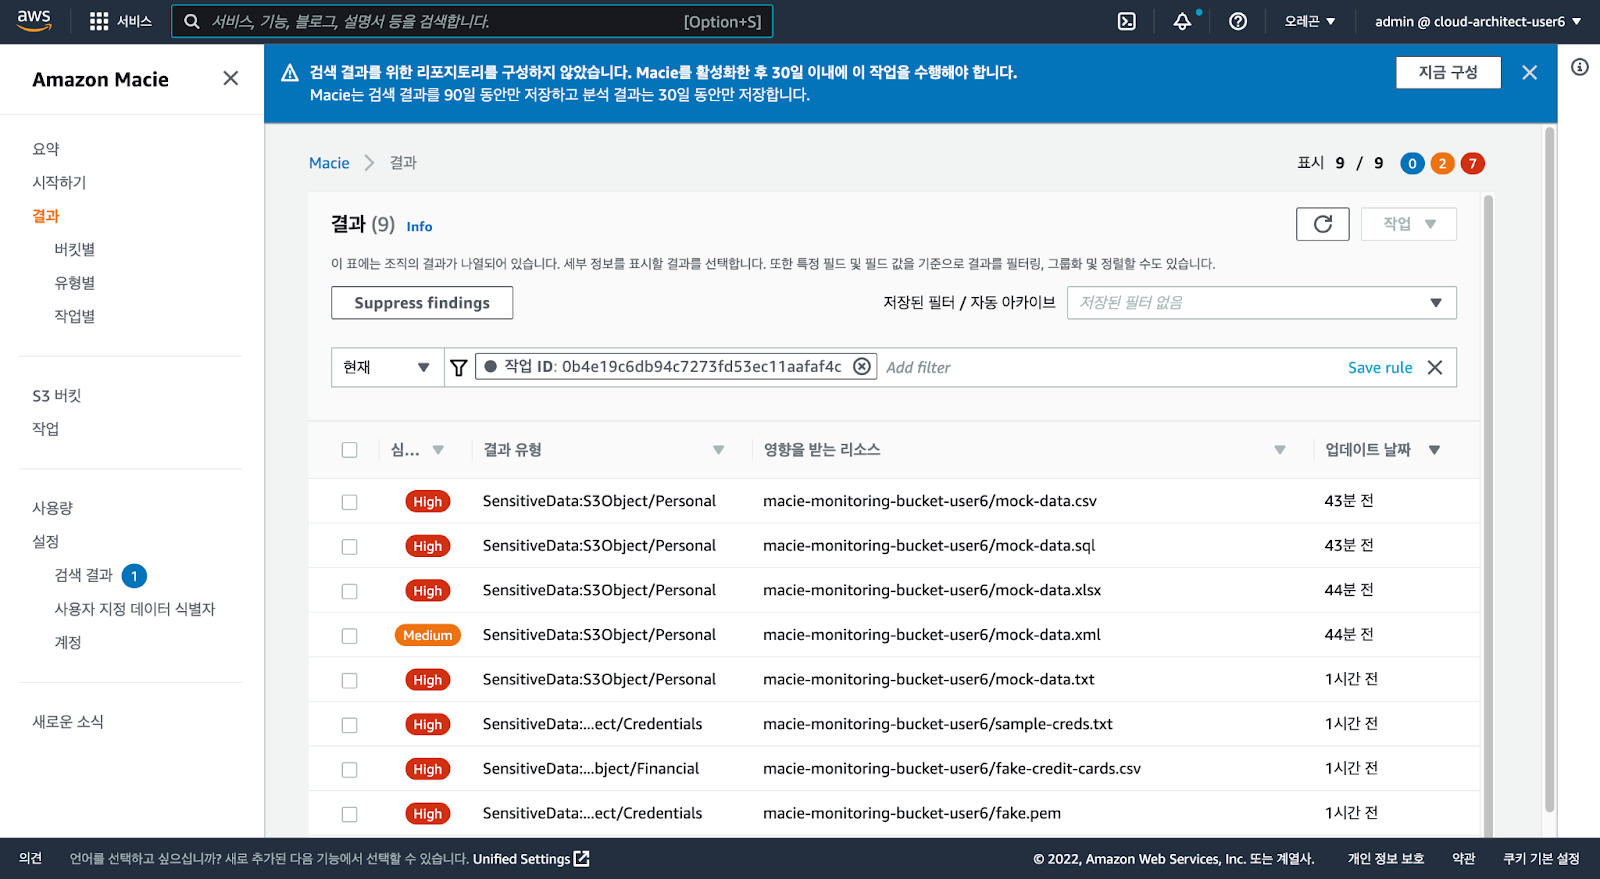Check the sample-creds.txt finding row
This screenshot has height=879, width=1600.
tap(349, 725)
